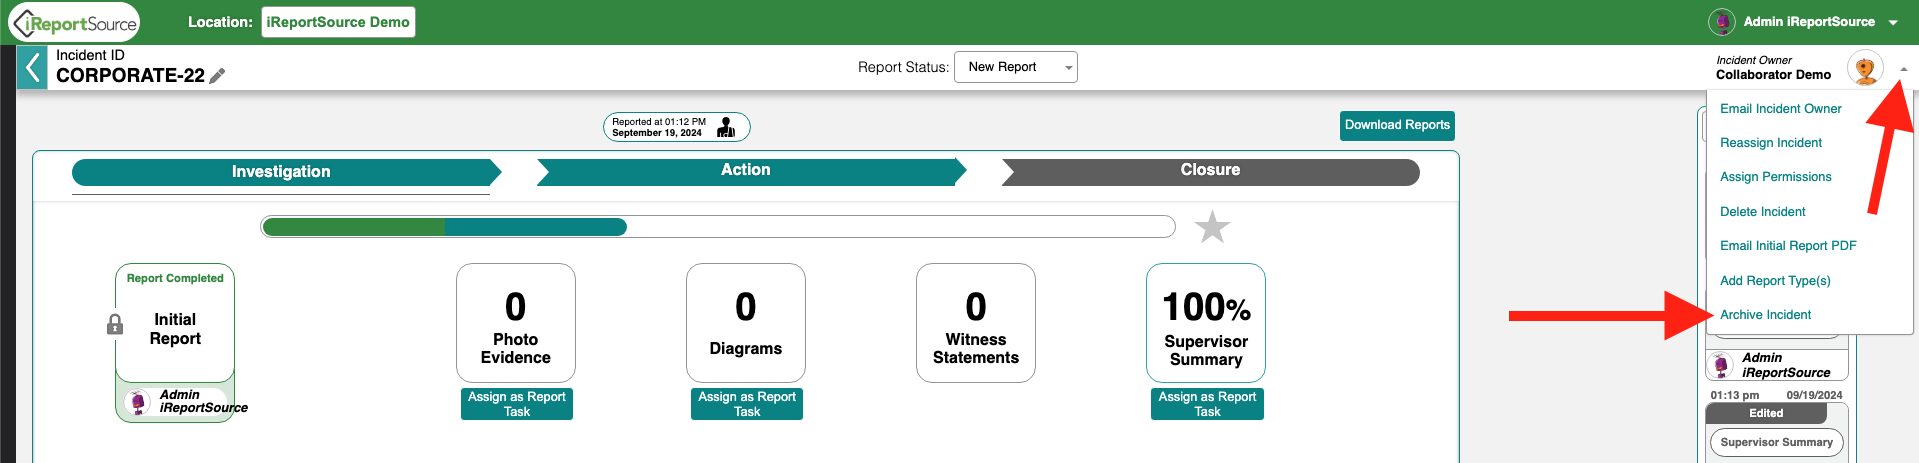Assign Diagrams as report task
The height and width of the screenshot is (463, 1919).
[x=747, y=404]
